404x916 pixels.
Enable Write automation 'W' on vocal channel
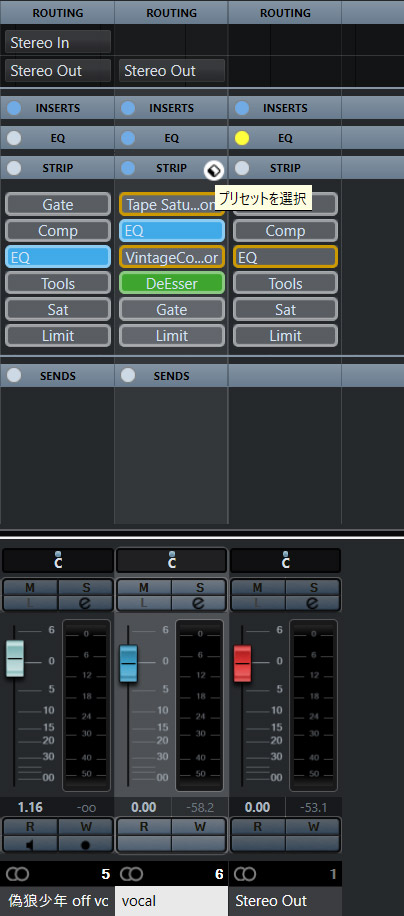[199, 827]
